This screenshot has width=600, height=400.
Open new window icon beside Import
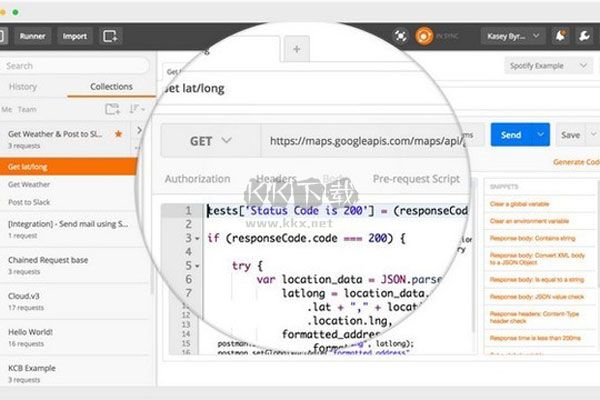(x=110, y=36)
